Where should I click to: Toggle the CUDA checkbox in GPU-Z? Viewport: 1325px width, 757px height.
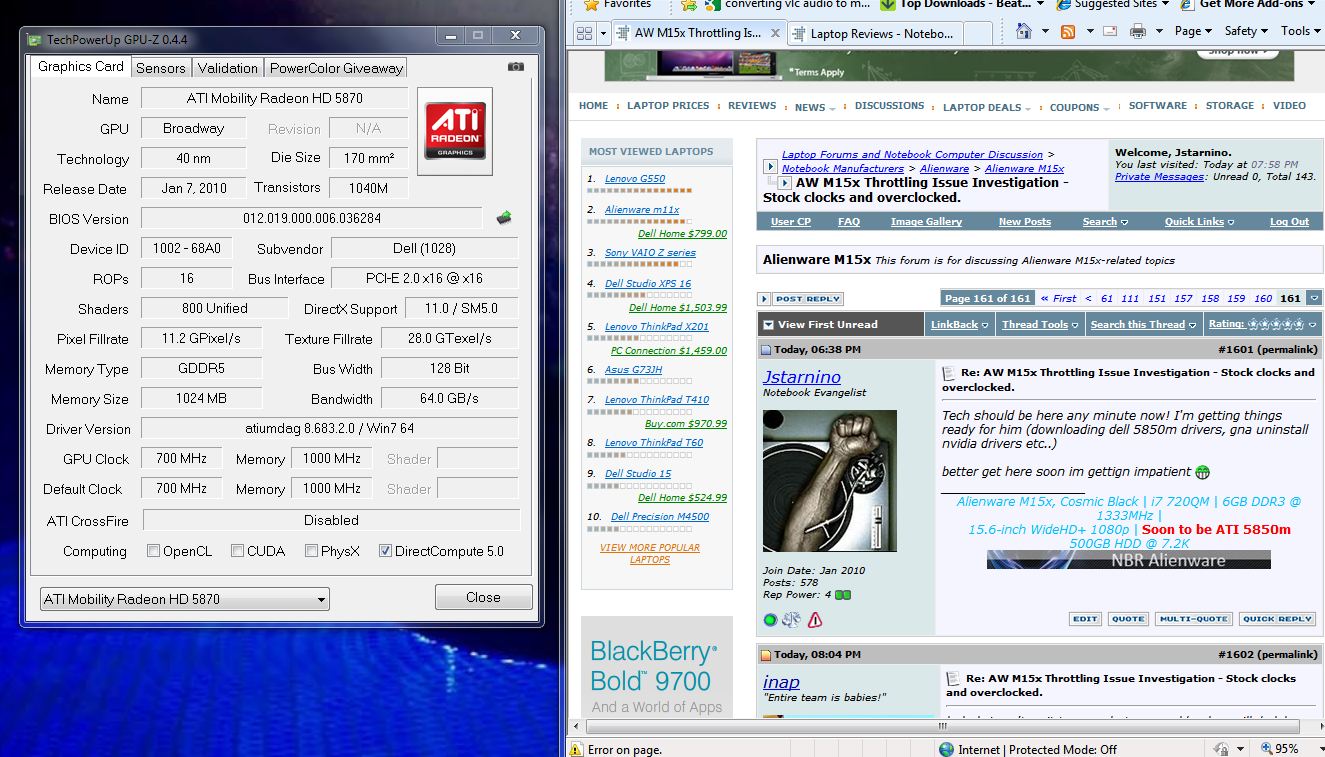coord(237,551)
